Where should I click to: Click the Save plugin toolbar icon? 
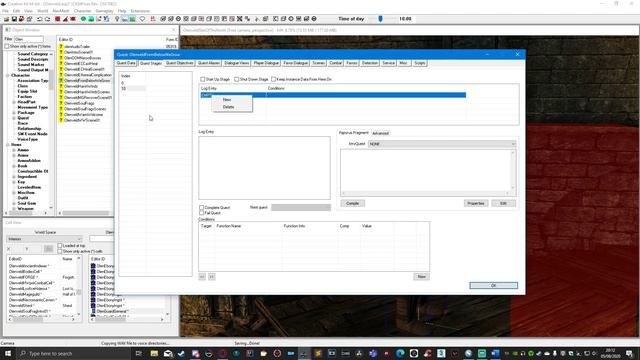pos(14,19)
